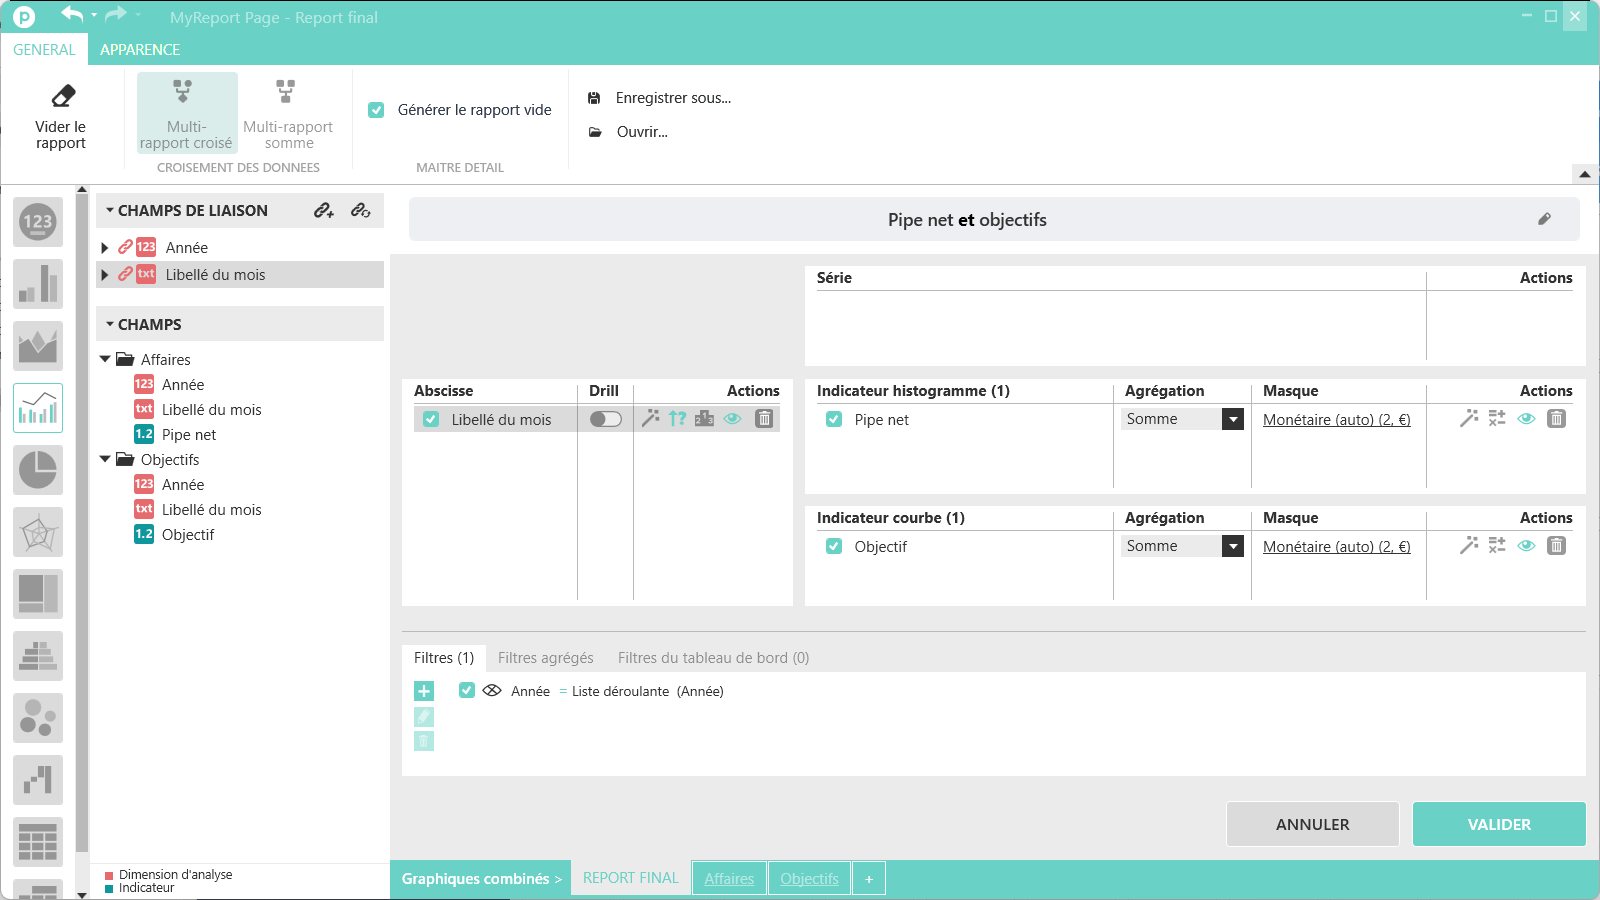The image size is (1600, 900).
Task: Select the pie chart type icon
Action: (38, 470)
